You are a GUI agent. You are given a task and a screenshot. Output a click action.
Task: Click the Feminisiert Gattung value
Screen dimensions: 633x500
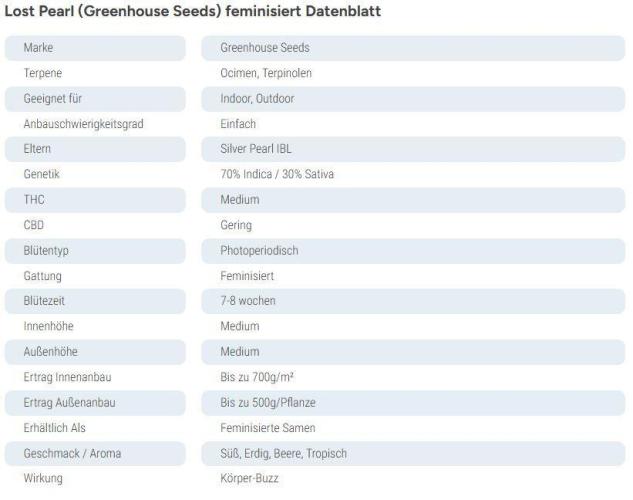[246, 276]
